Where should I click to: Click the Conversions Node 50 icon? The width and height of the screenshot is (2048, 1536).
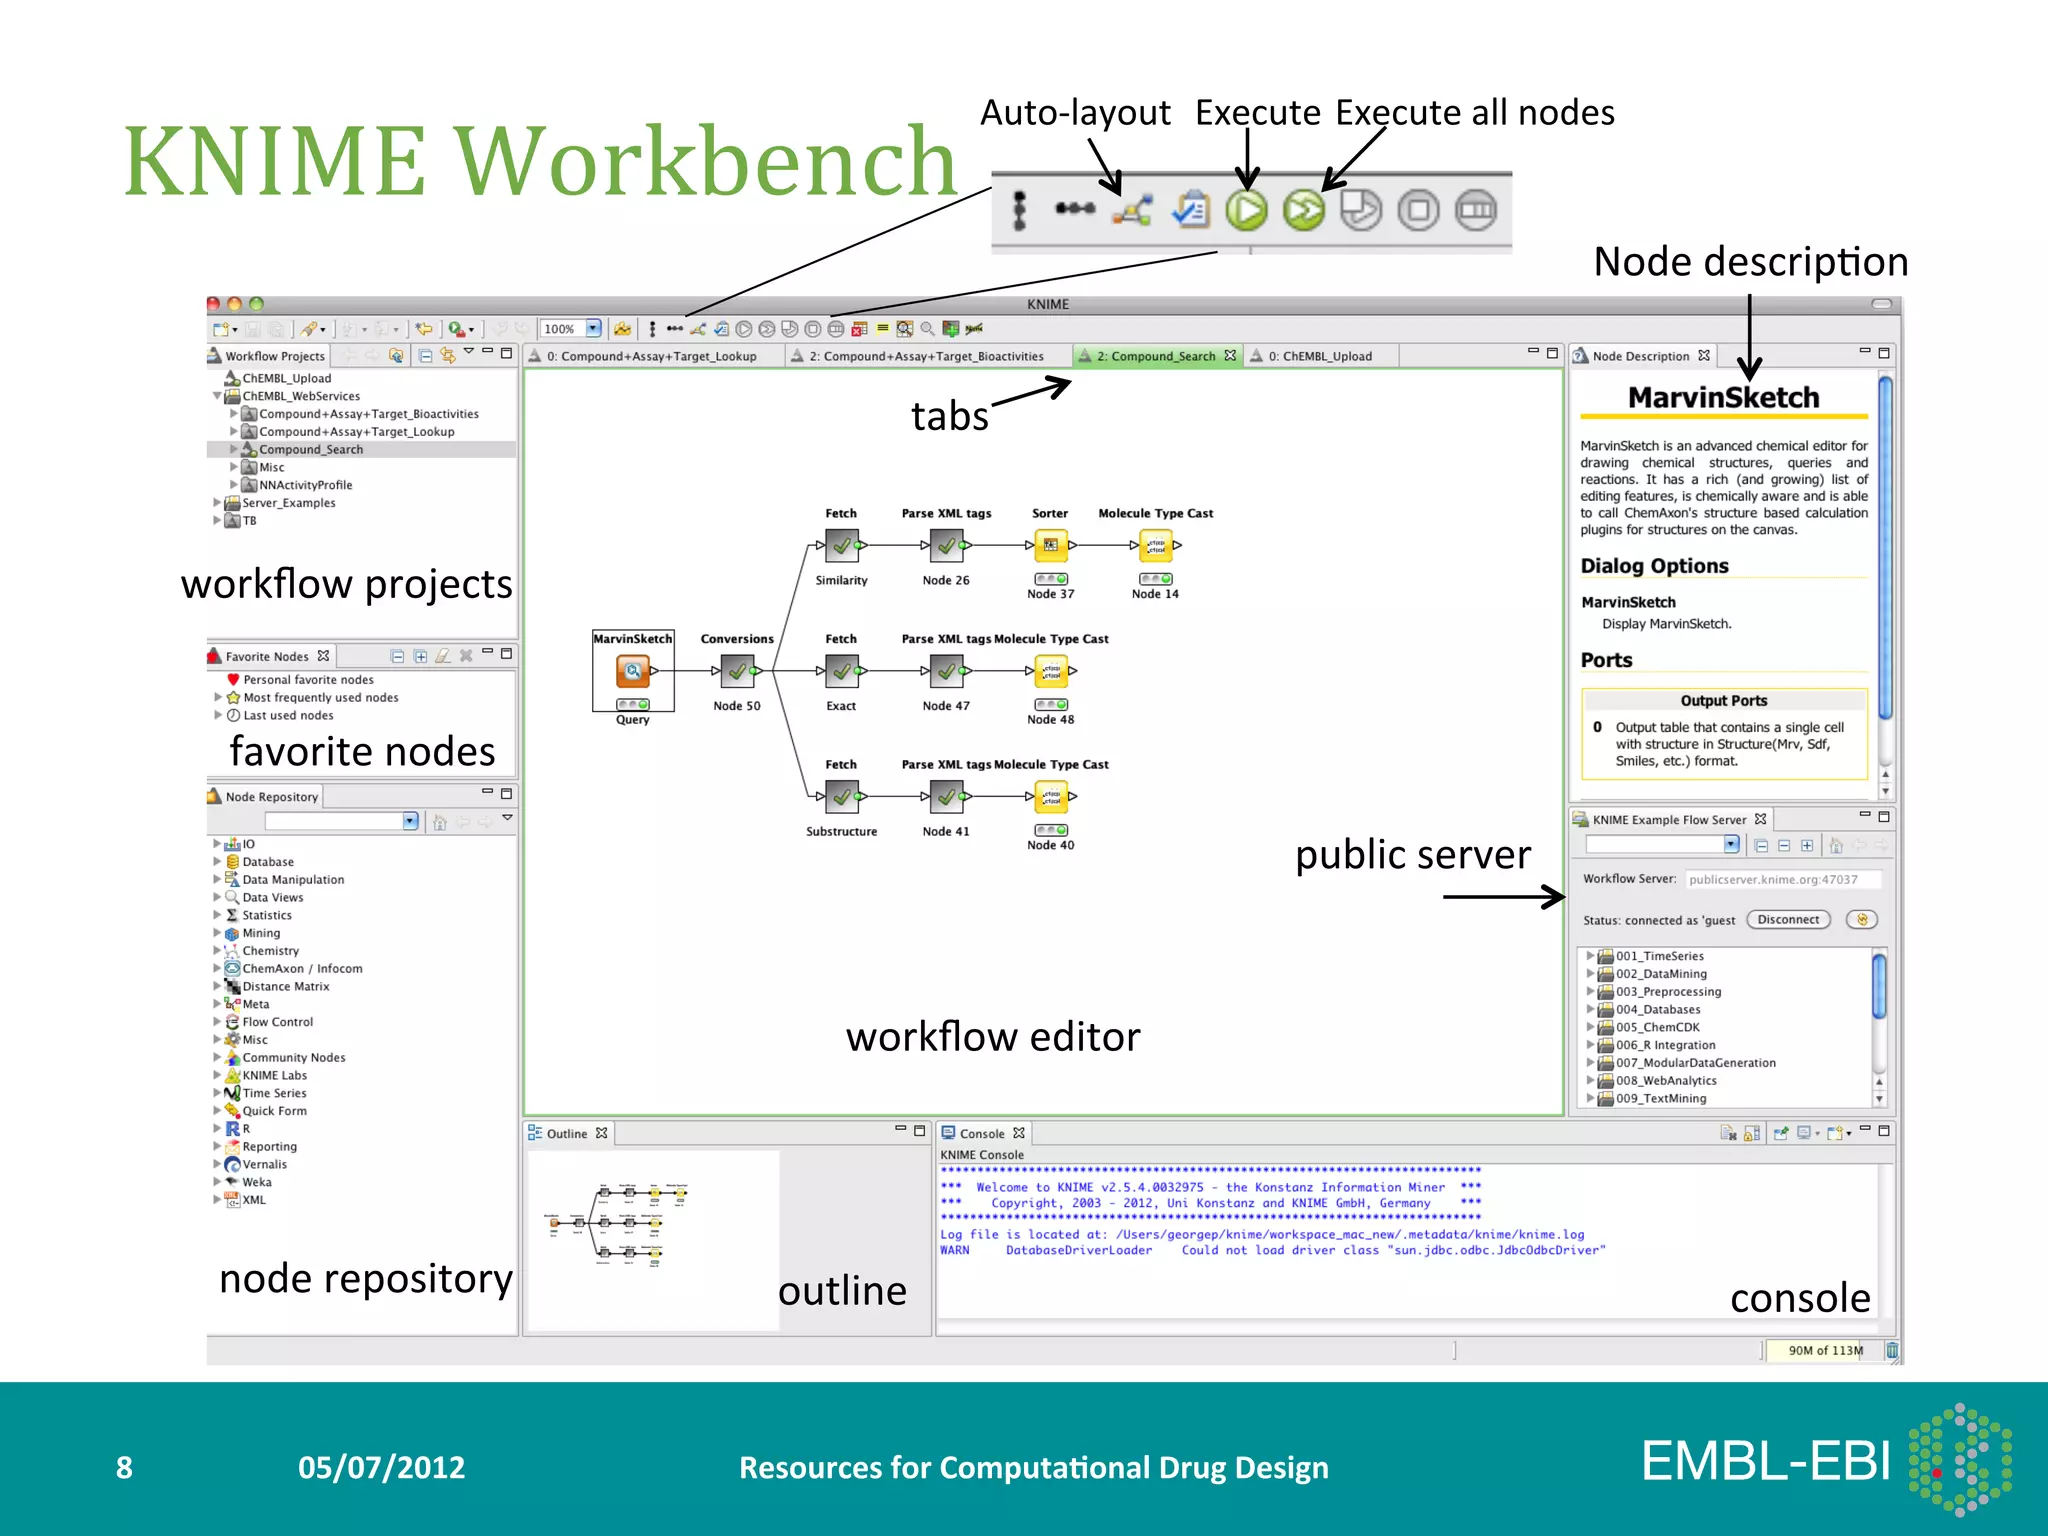coord(737,671)
